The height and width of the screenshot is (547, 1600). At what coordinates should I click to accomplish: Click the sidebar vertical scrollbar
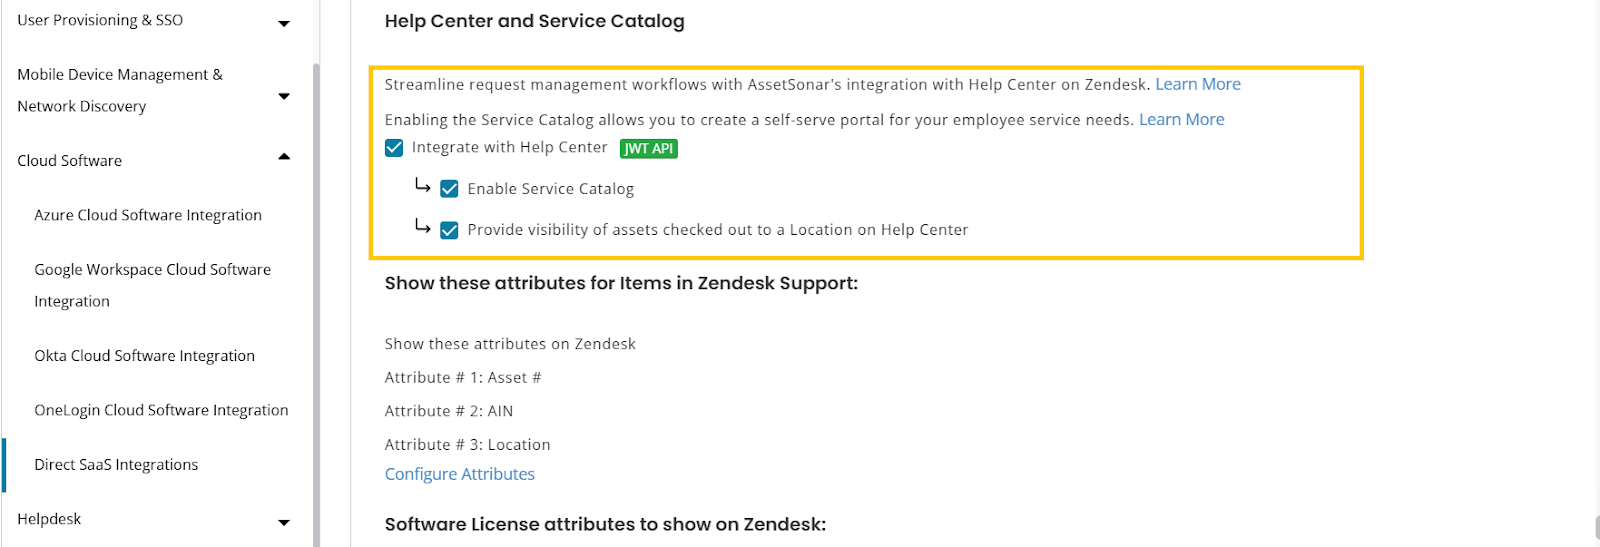click(x=316, y=300)
